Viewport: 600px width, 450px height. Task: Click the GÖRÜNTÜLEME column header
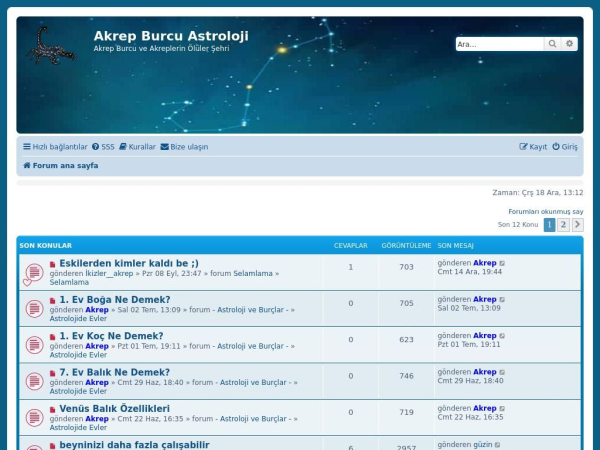pos(406,246)
